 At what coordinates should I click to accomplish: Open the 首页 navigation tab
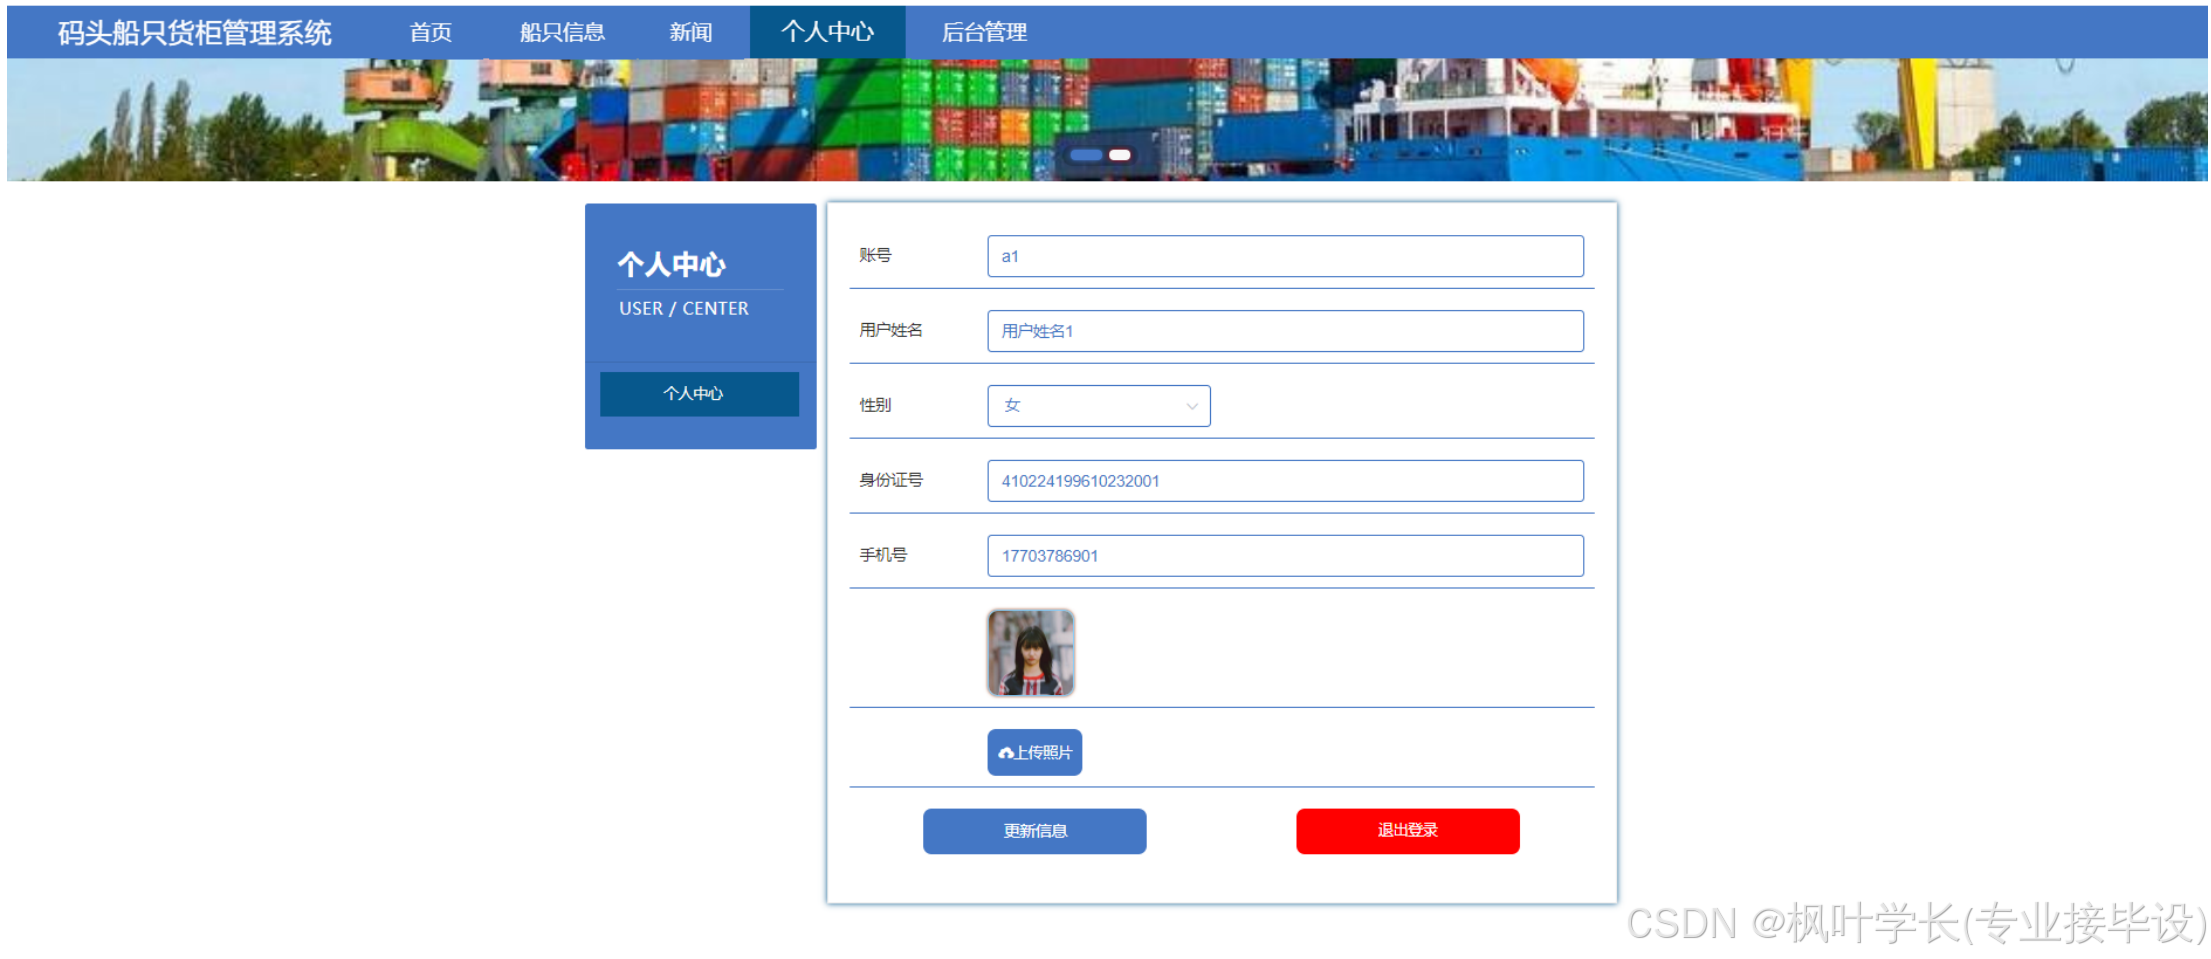pyautogui.click(x=431, y=32)
